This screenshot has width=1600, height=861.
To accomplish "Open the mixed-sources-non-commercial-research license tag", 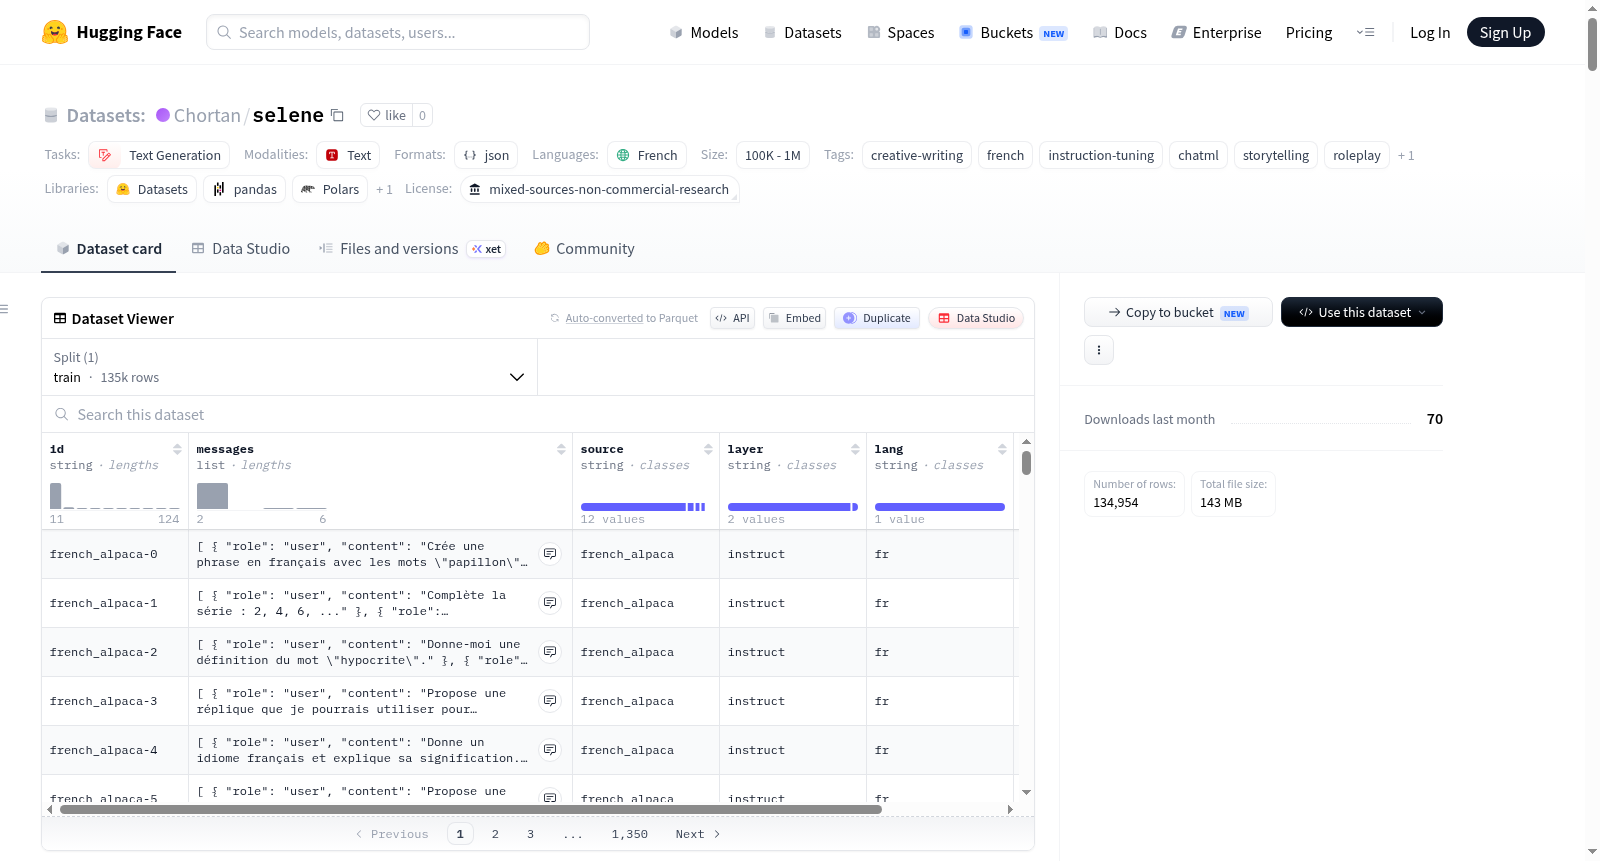I will 600,189.
